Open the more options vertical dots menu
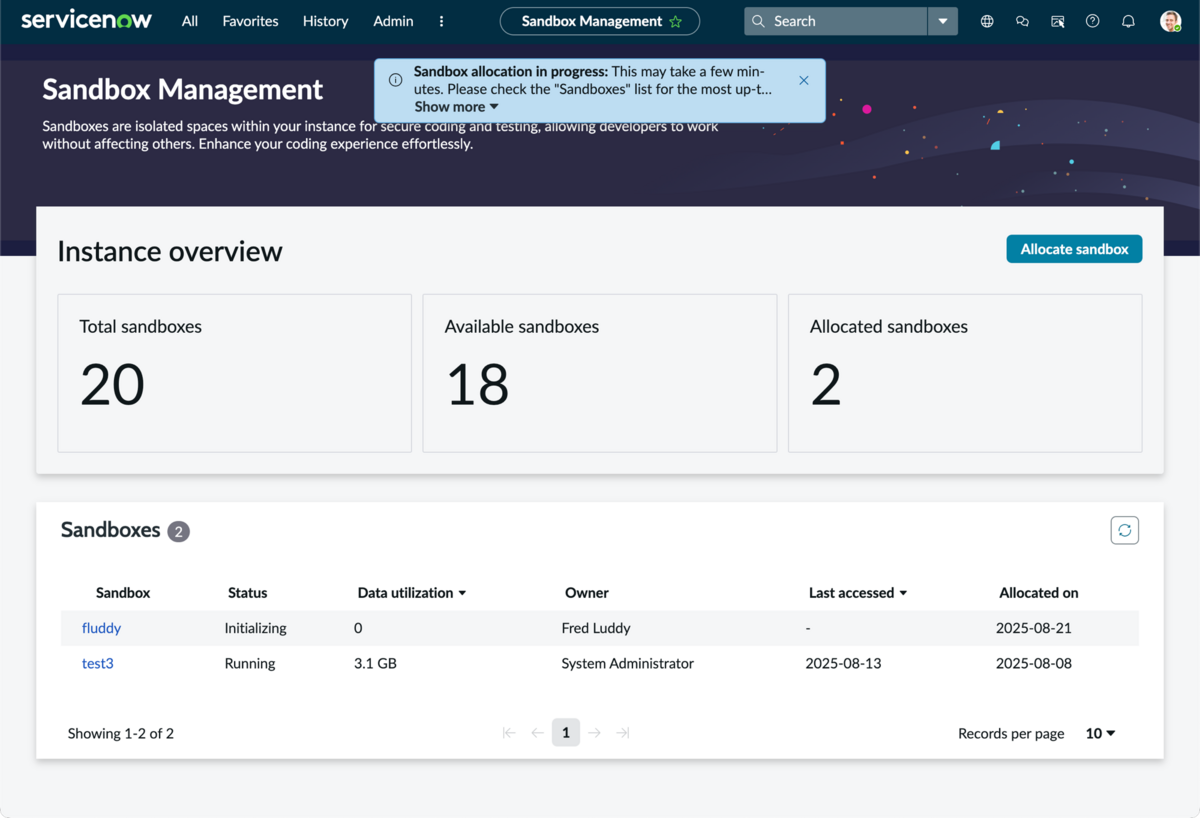The image size is (1200, 818). pyautogui.click(x=442, y=21)
